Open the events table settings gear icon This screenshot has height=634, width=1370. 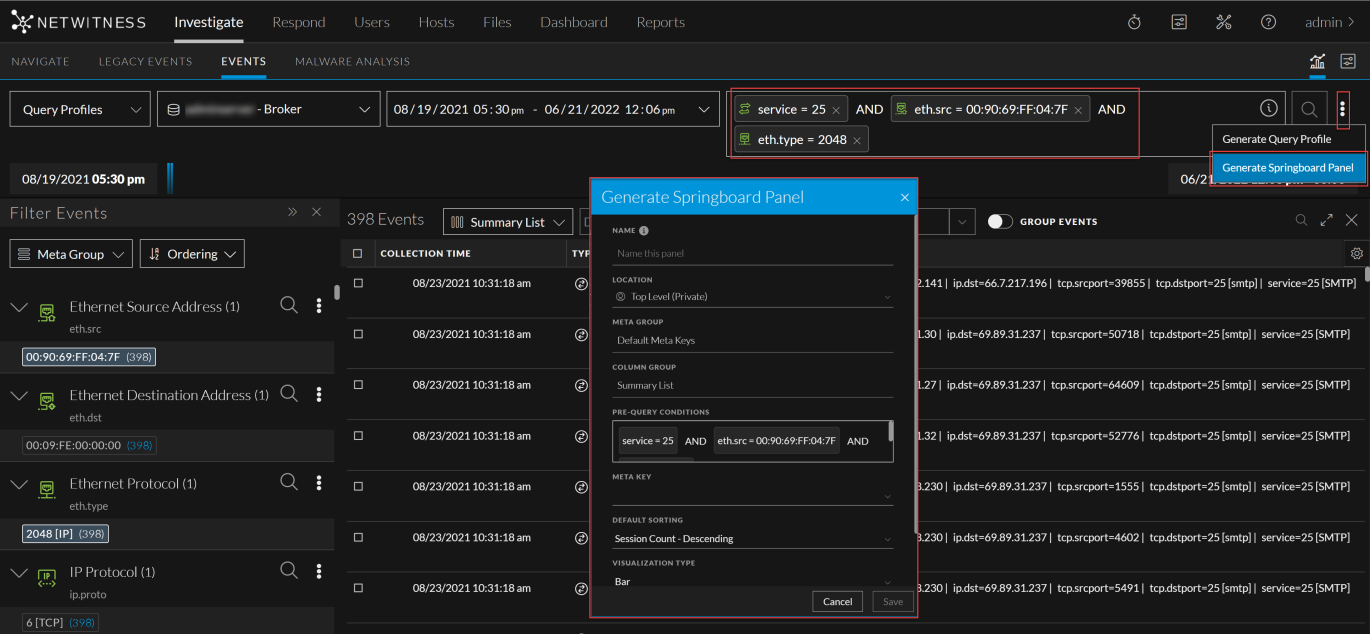[1356, 253]
